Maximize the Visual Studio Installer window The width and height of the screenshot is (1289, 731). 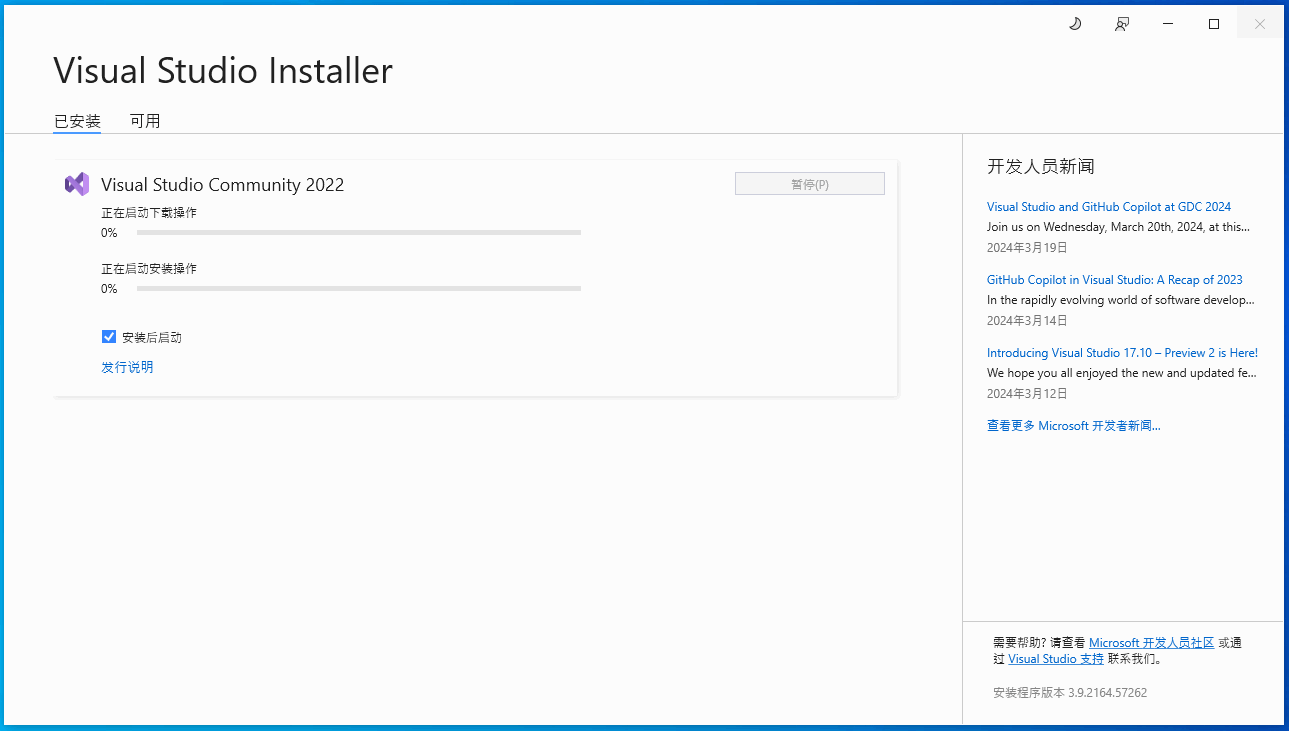coord(1214,24)
